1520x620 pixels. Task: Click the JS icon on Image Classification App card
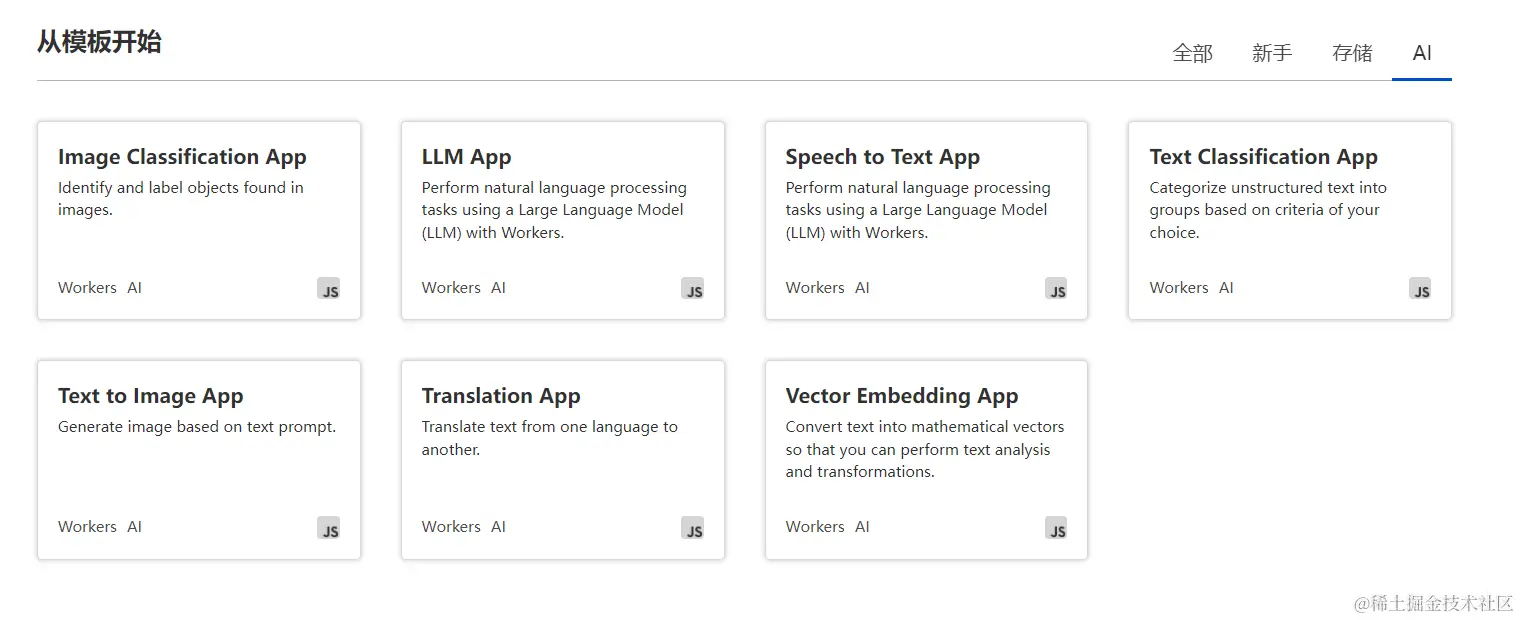(x=329, y=289)
